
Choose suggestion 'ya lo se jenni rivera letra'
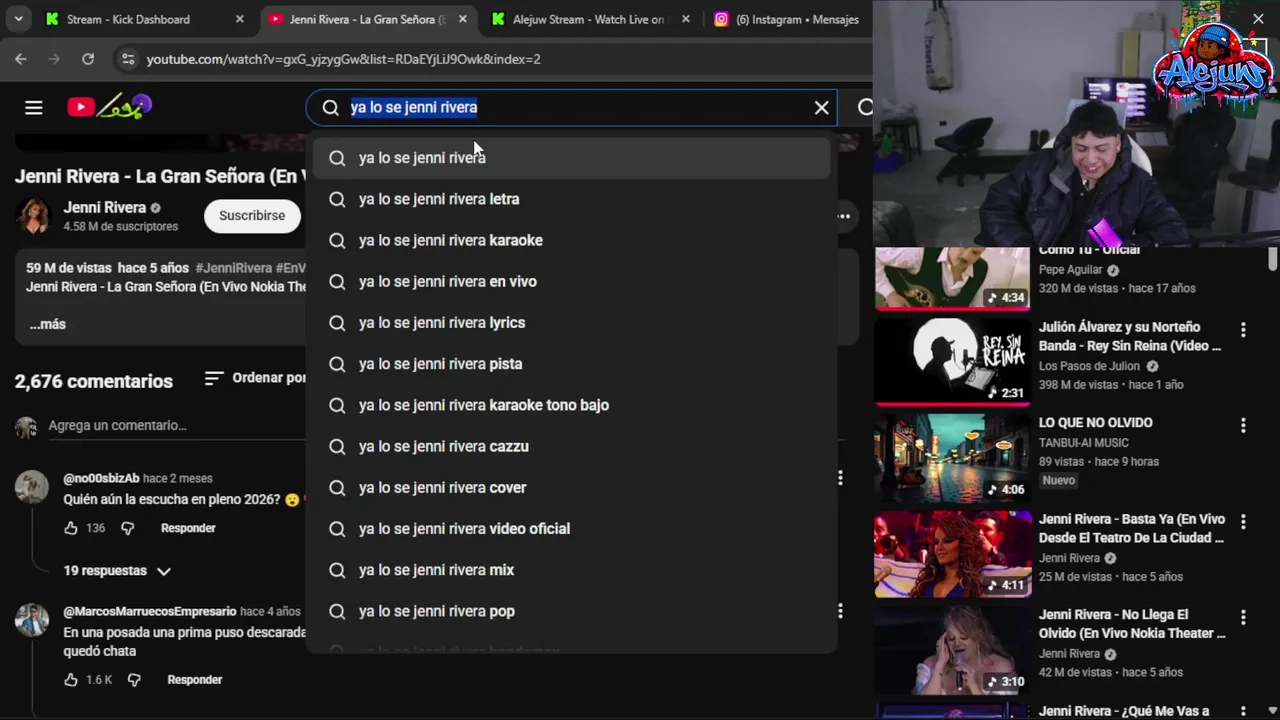tap(571, 199)
